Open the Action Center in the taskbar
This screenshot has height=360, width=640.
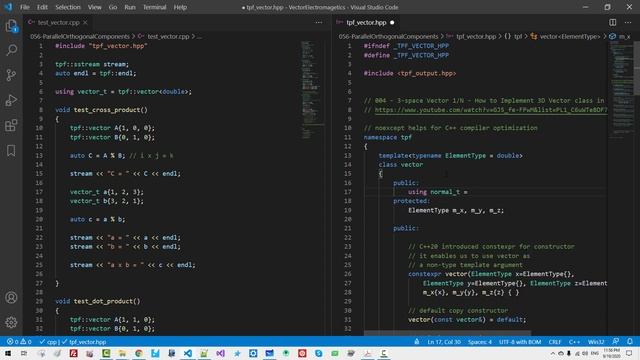click(629, 353)
